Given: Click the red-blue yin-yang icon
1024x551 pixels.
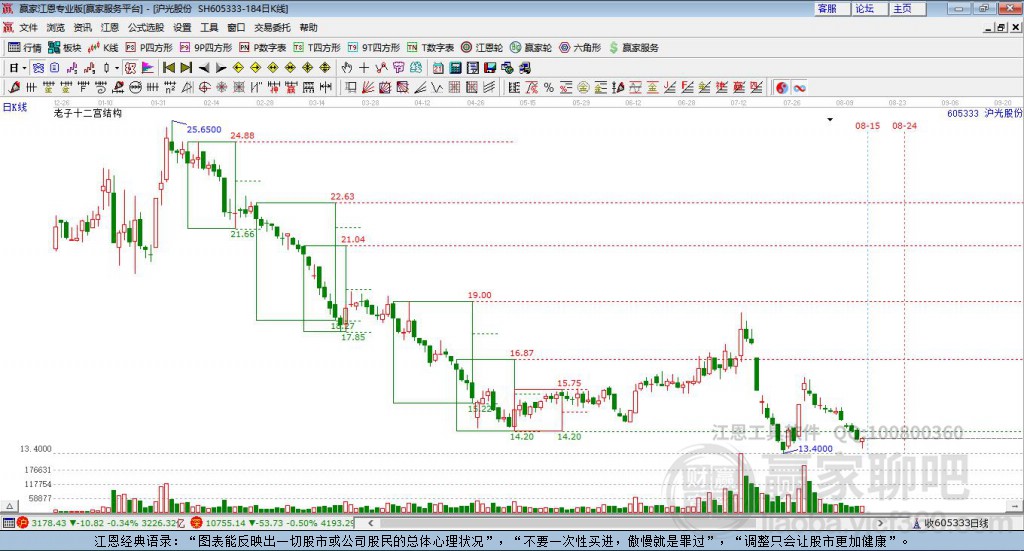Looking at the screenshot, I should coord(782,87).
